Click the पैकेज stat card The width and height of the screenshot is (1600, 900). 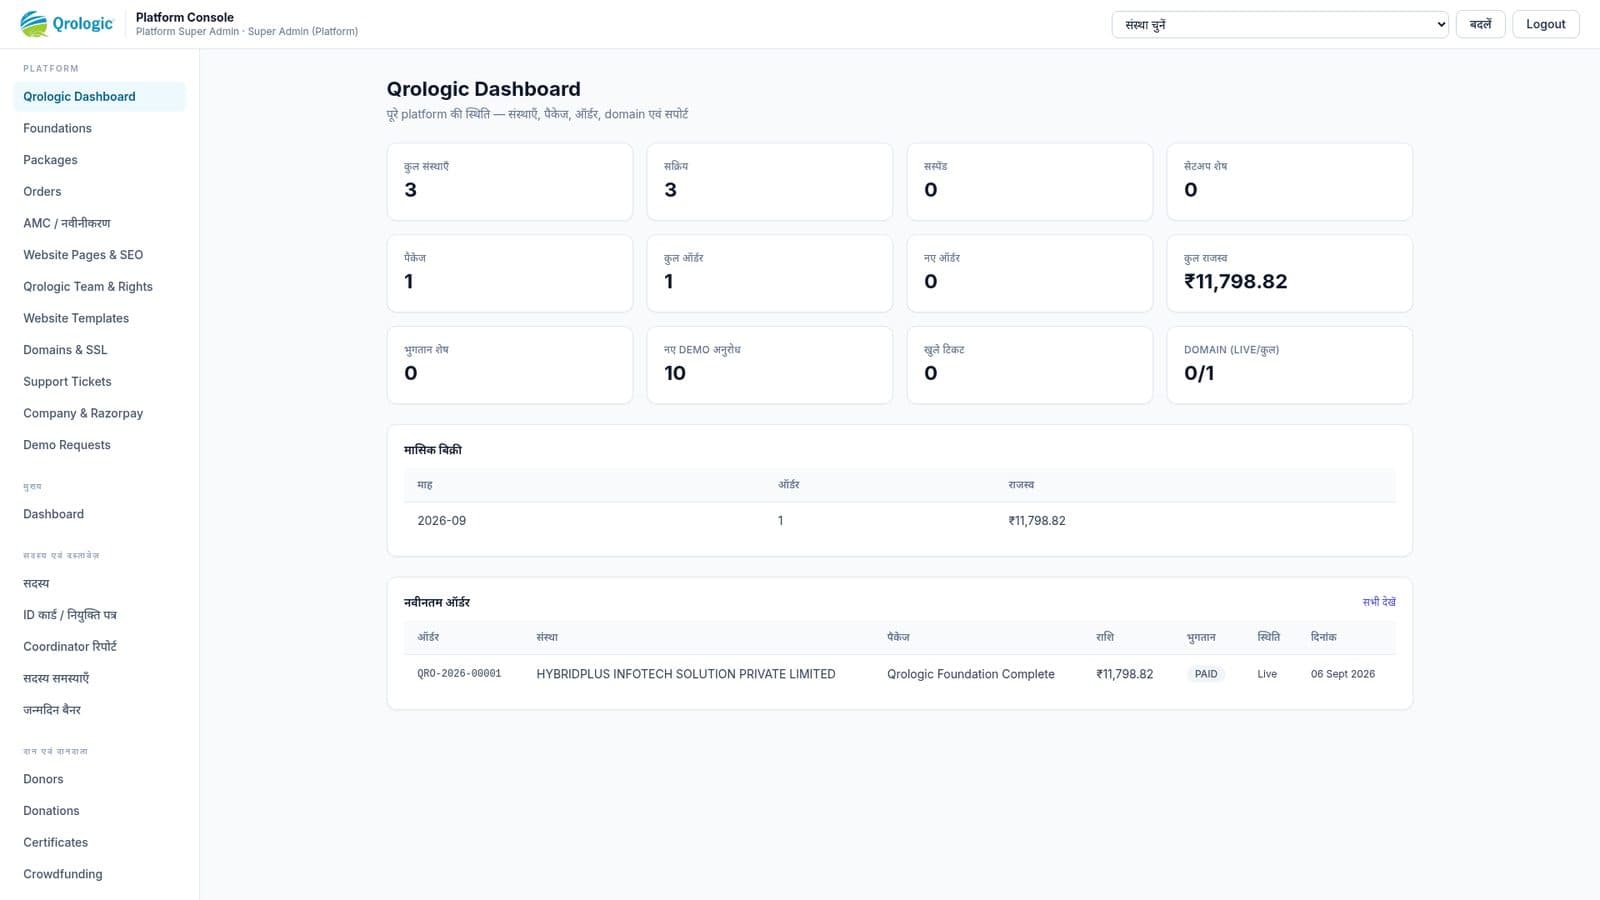510,274
